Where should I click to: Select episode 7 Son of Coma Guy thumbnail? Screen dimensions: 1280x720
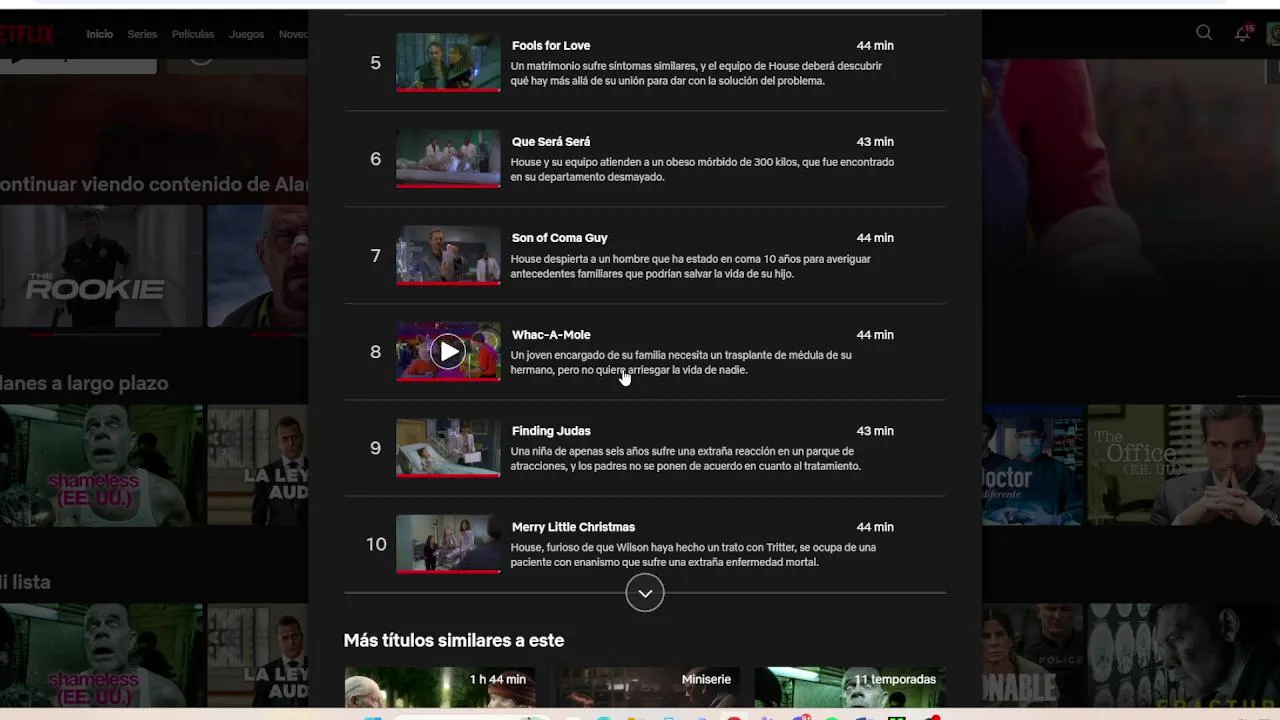(448, 255)
